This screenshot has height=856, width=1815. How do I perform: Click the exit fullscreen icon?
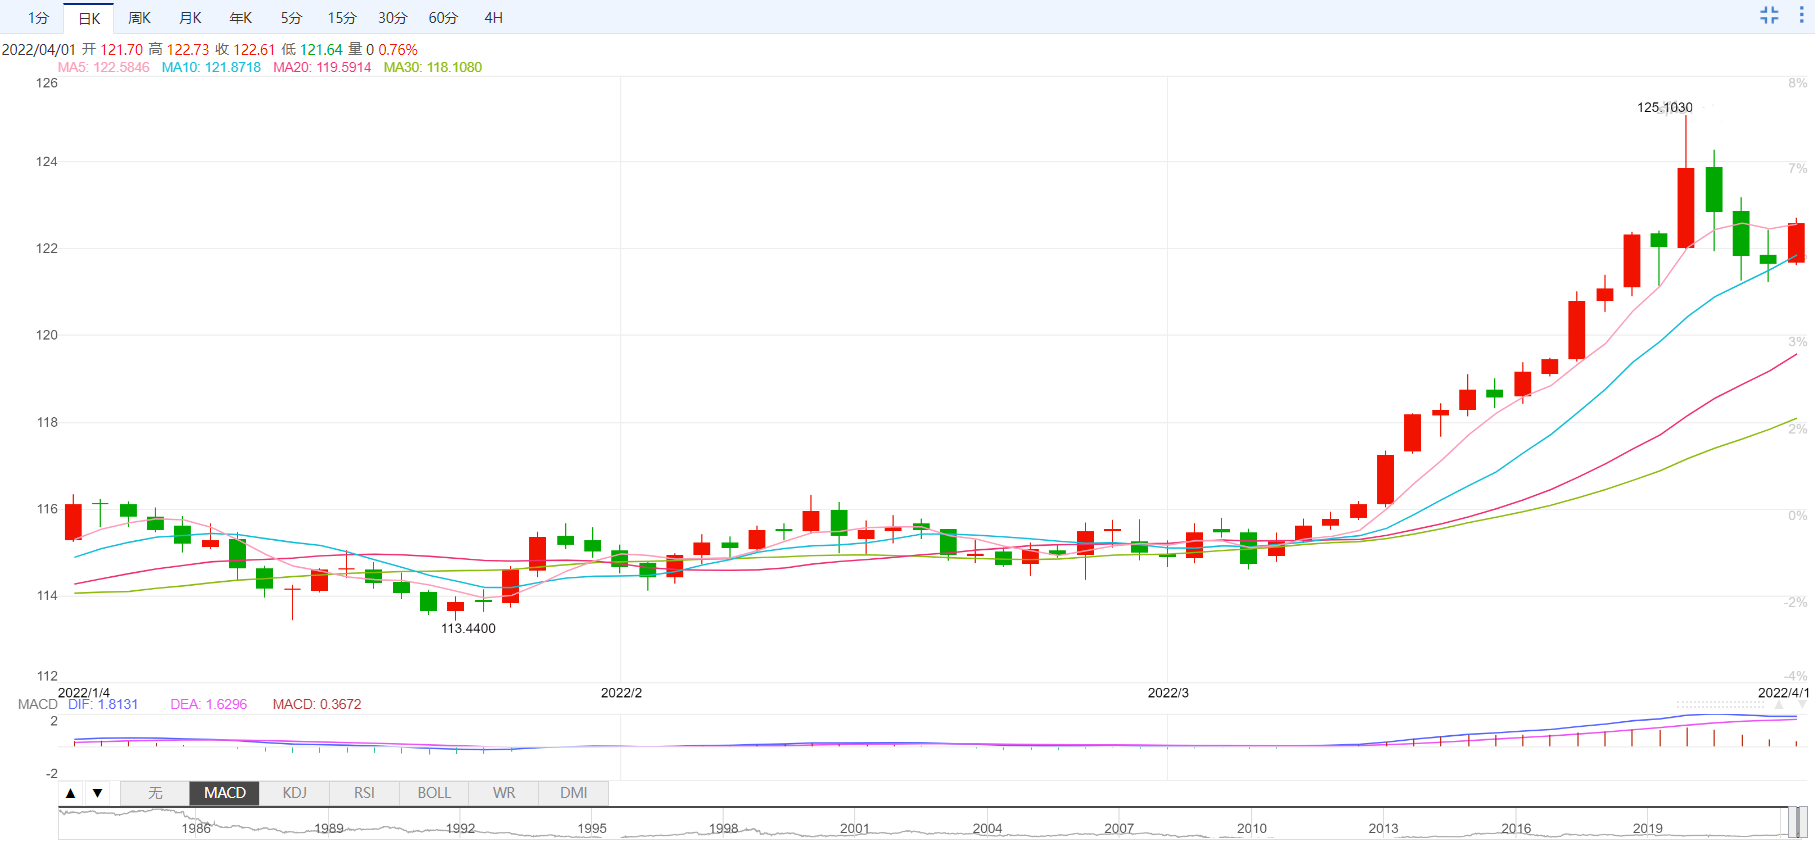pos(1769,15)
